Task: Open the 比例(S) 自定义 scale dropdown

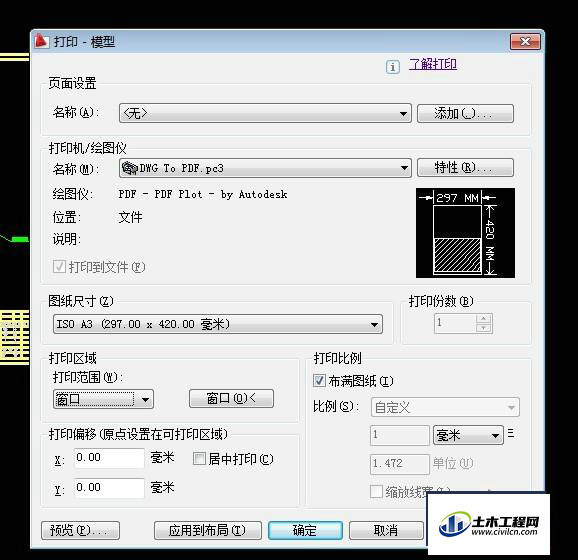Action: (x=445, y=407)
